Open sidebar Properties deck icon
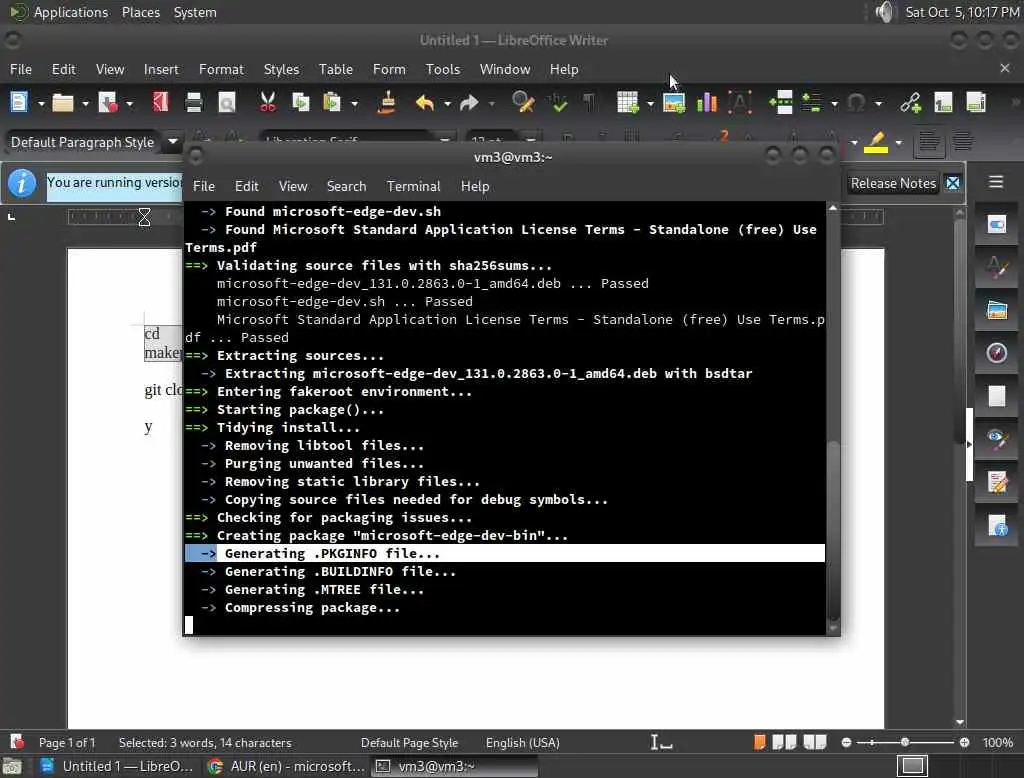This screenshot has height=778, width=1024. (x=997, y=225)
